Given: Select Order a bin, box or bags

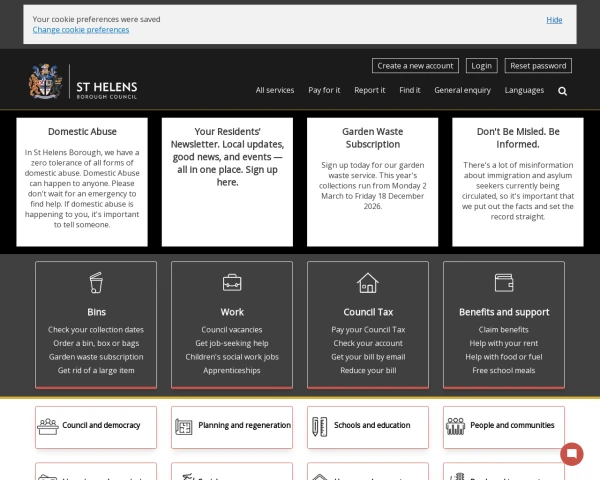Looking at the screenshot, I should [96, 343].
